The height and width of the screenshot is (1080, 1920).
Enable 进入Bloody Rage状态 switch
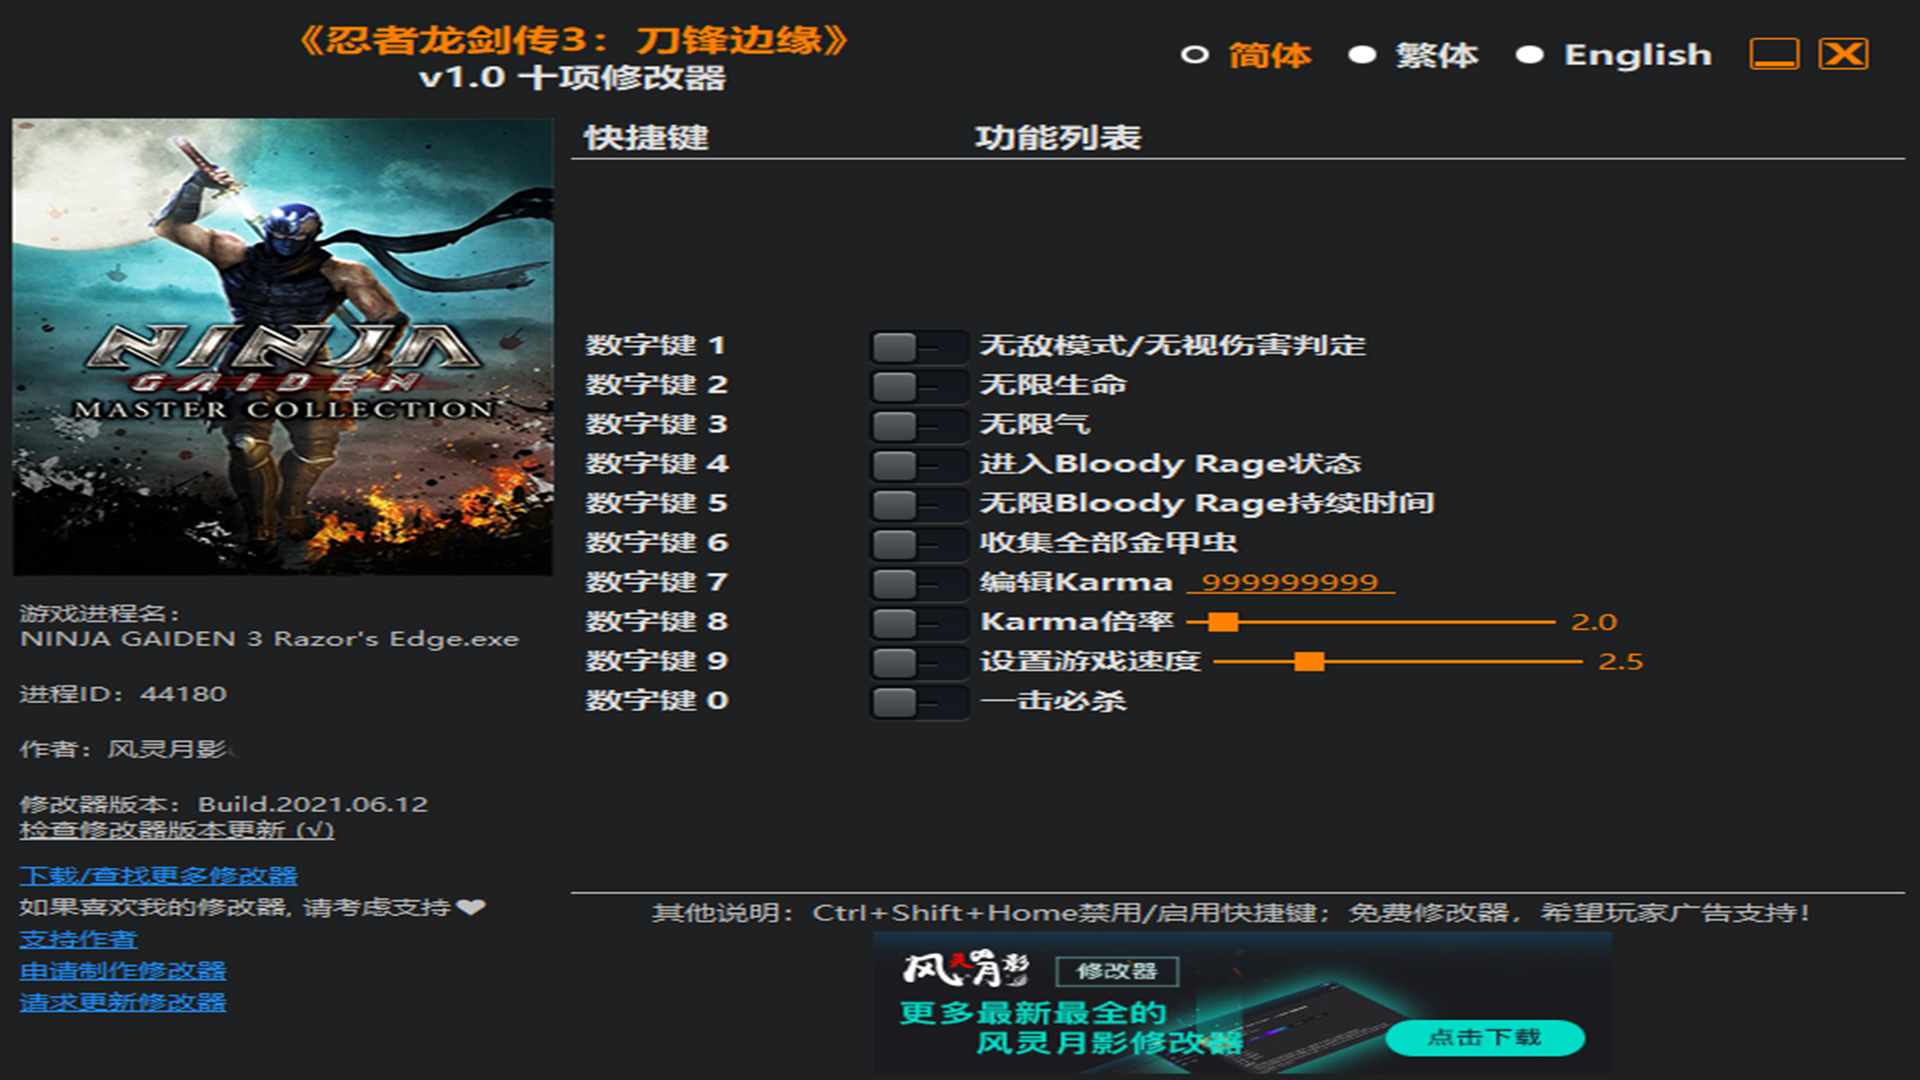pos(917,465)
